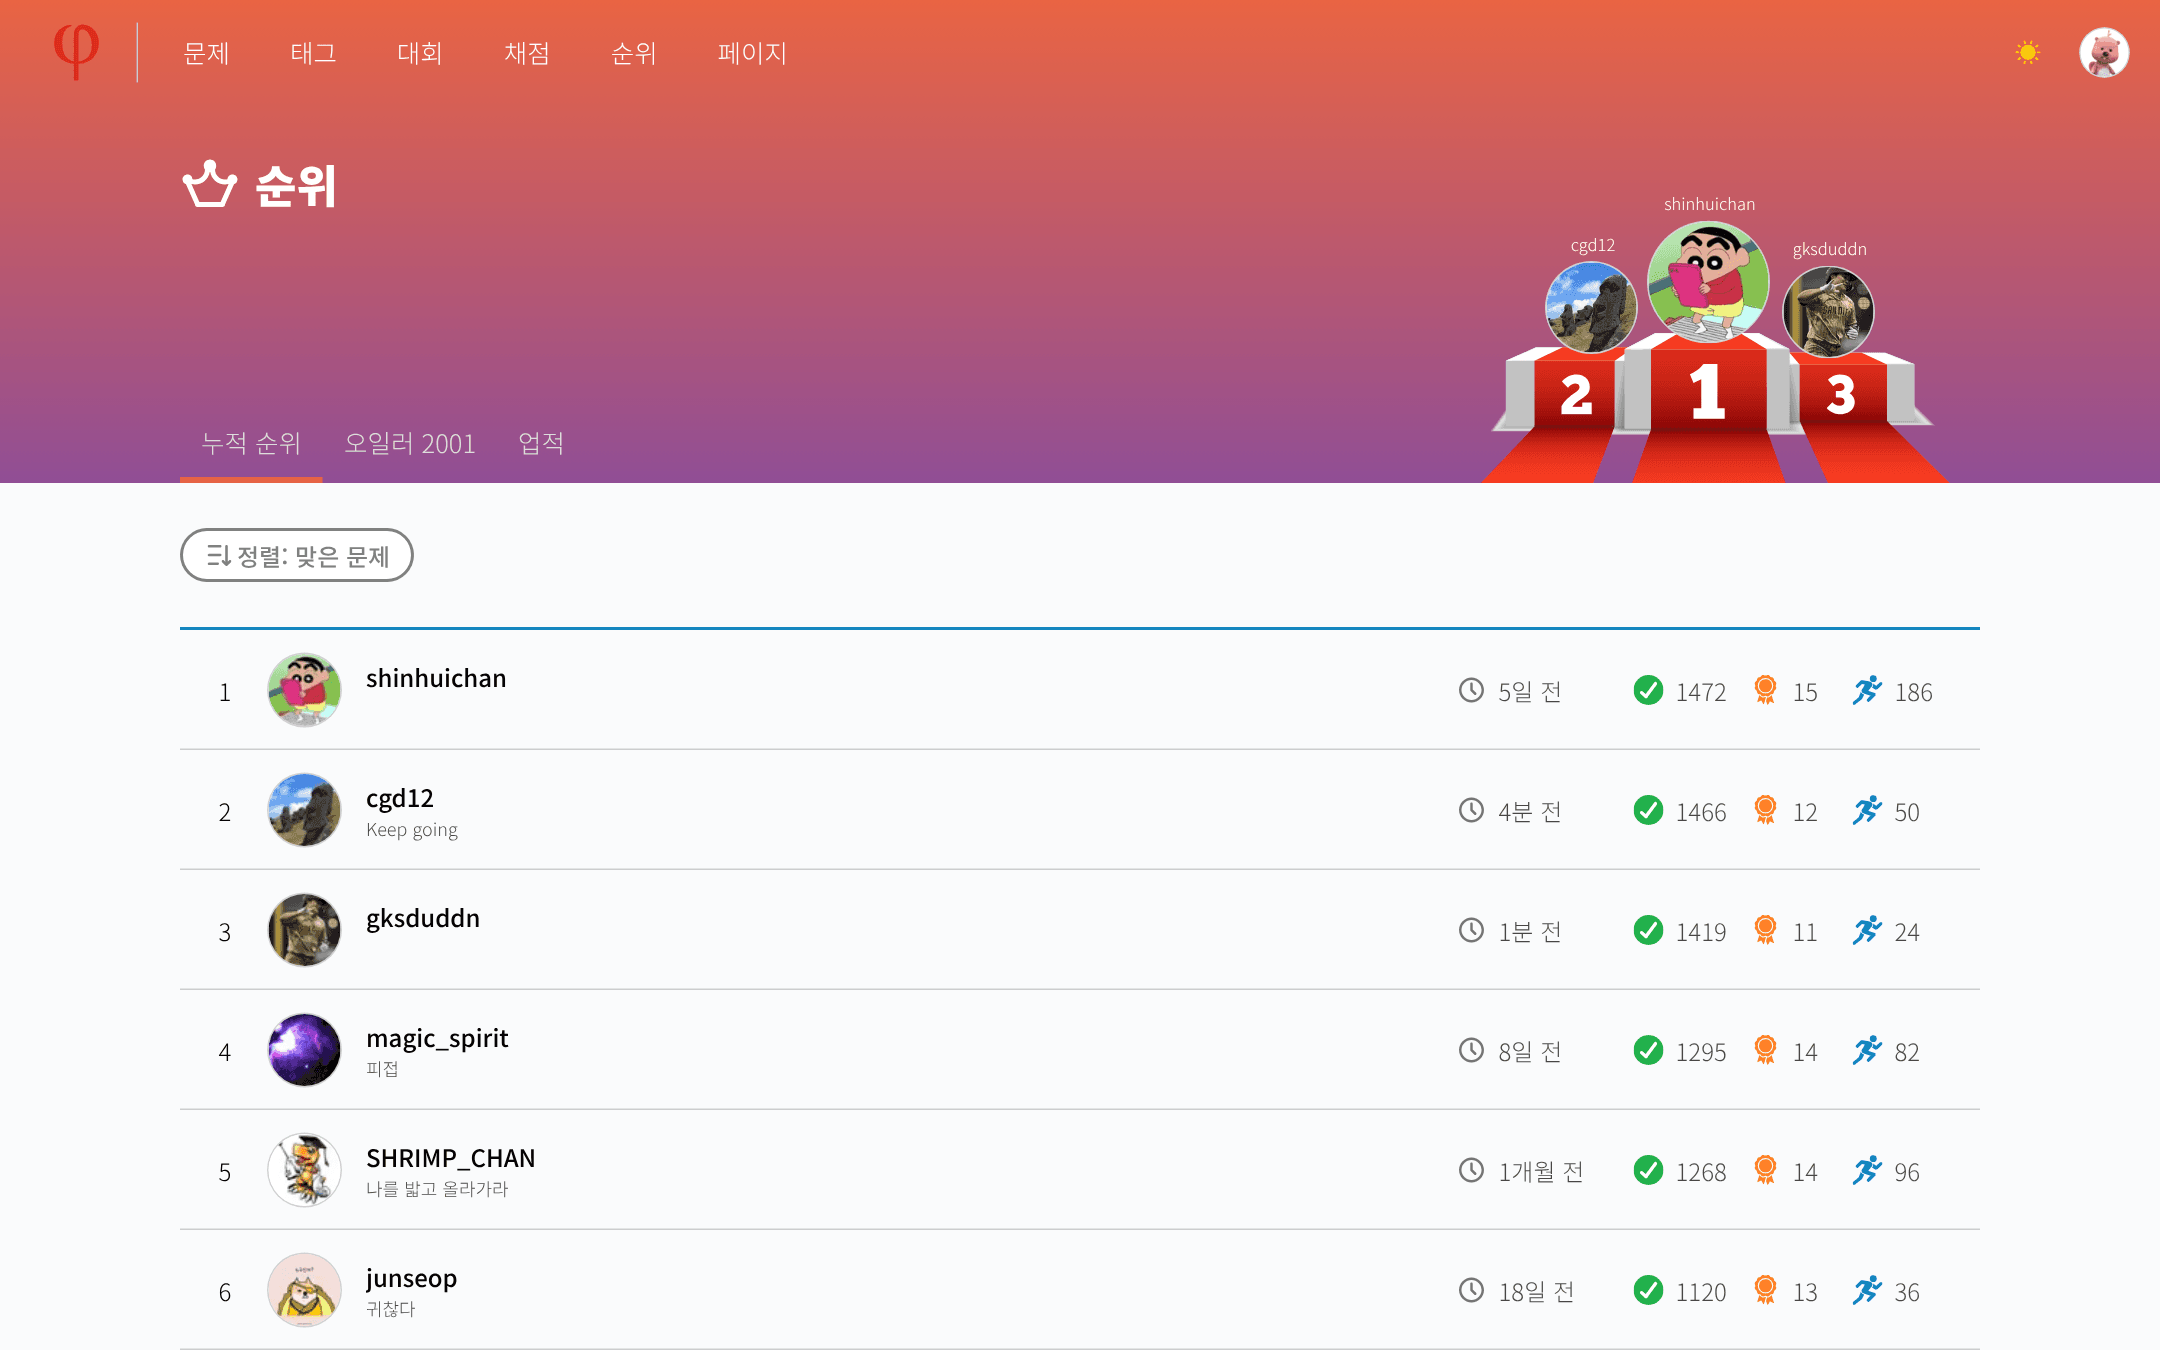This screenshot has width=2160, height=1350.
Task: Click cgd12 name above the podium
Action: pyautogui.click(x=1592, y=245)
